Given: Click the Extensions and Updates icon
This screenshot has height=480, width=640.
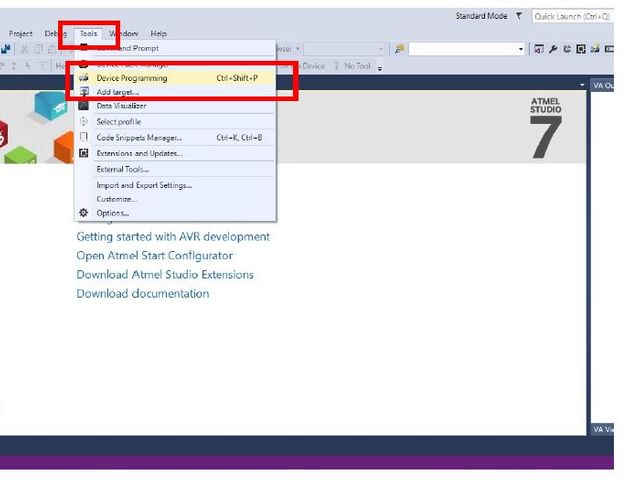Looking at the screenshot, I should tap(84, 154).
